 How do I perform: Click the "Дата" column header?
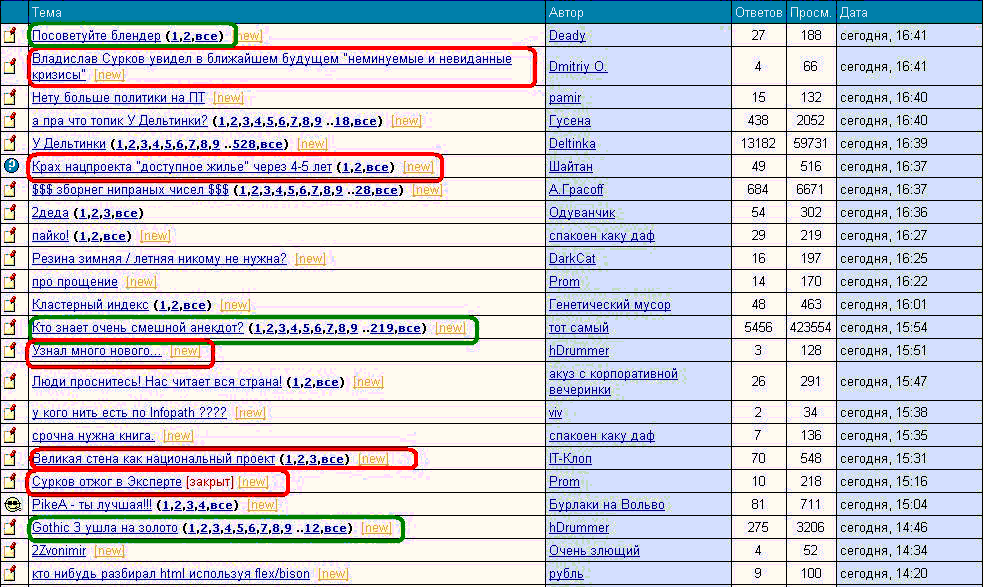click(x=854, y=13)
